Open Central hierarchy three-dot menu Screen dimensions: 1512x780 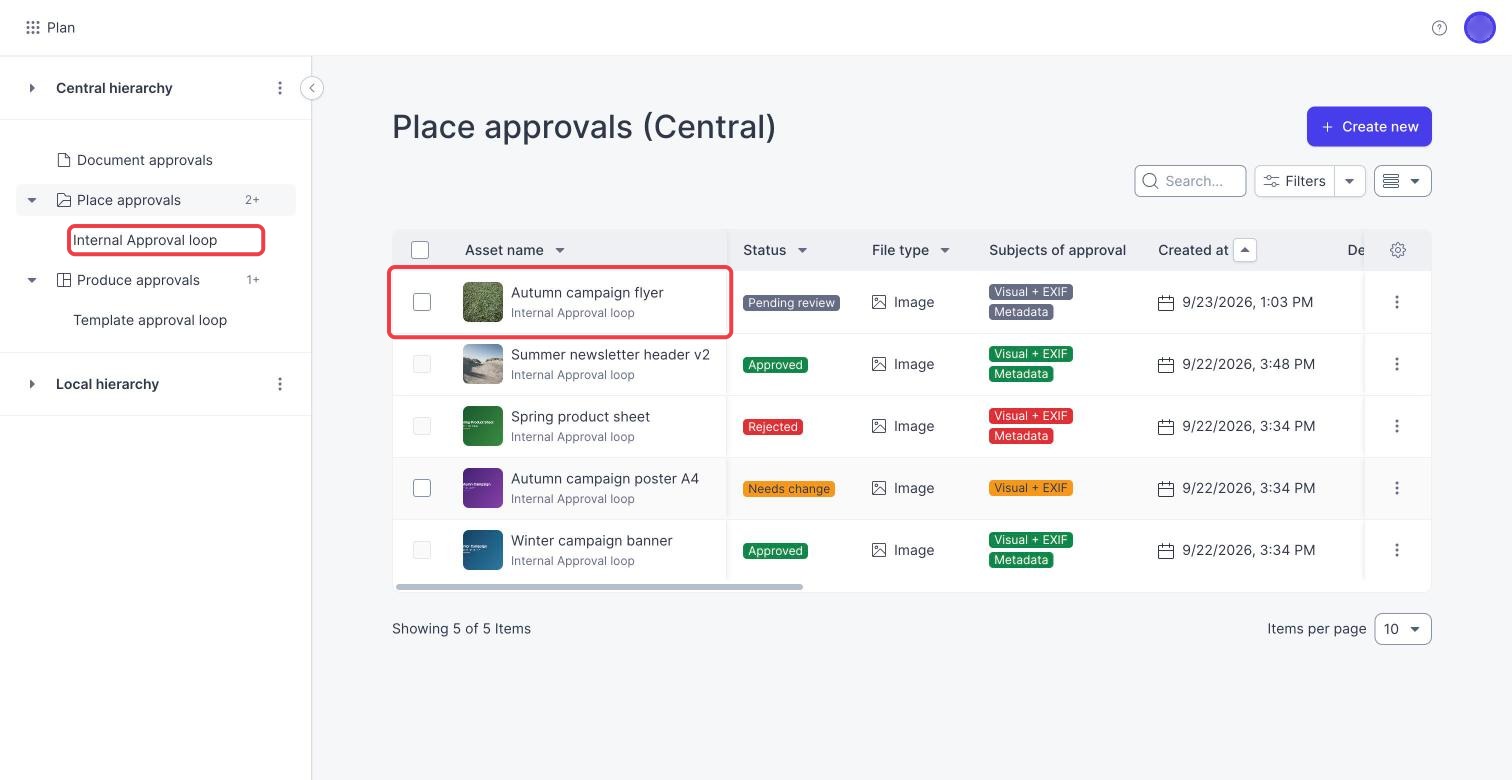(x=280, y=88)
